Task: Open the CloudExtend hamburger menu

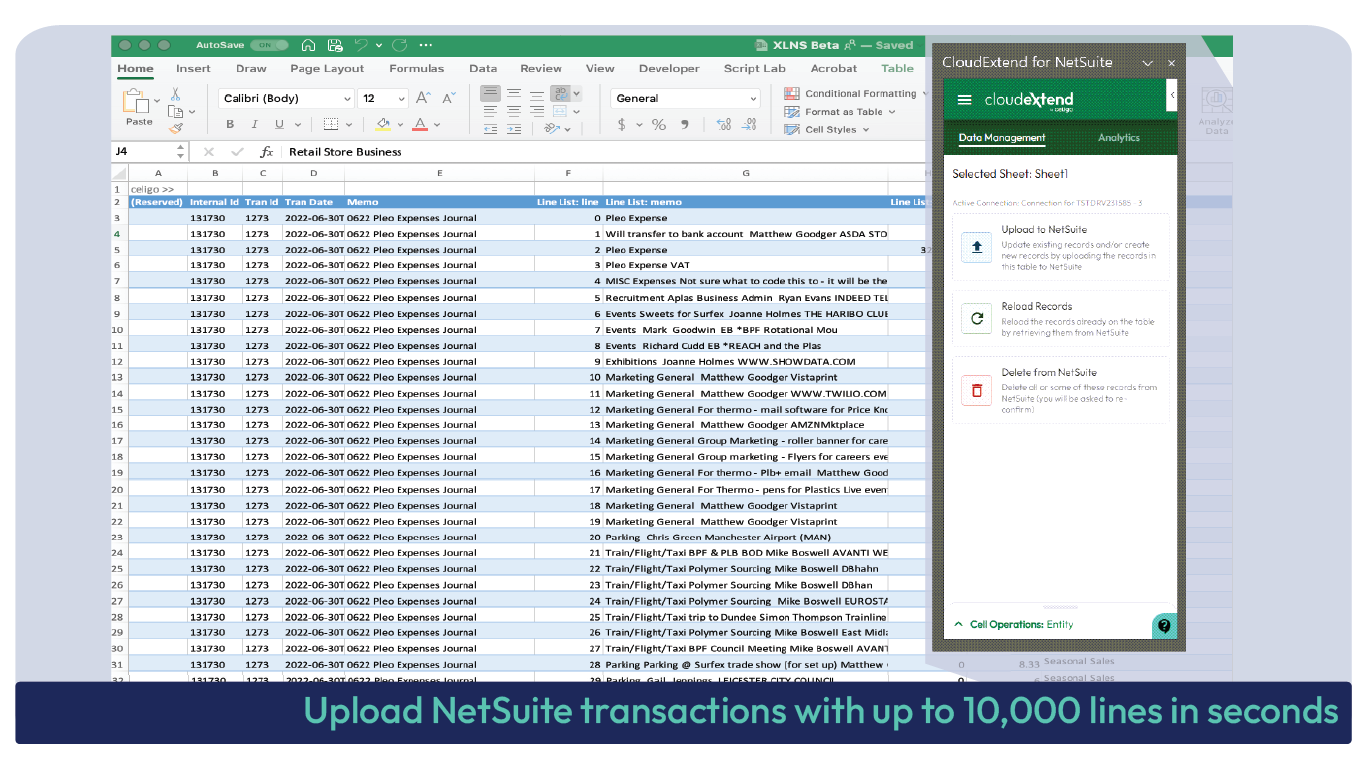Action: pos(964,100)
